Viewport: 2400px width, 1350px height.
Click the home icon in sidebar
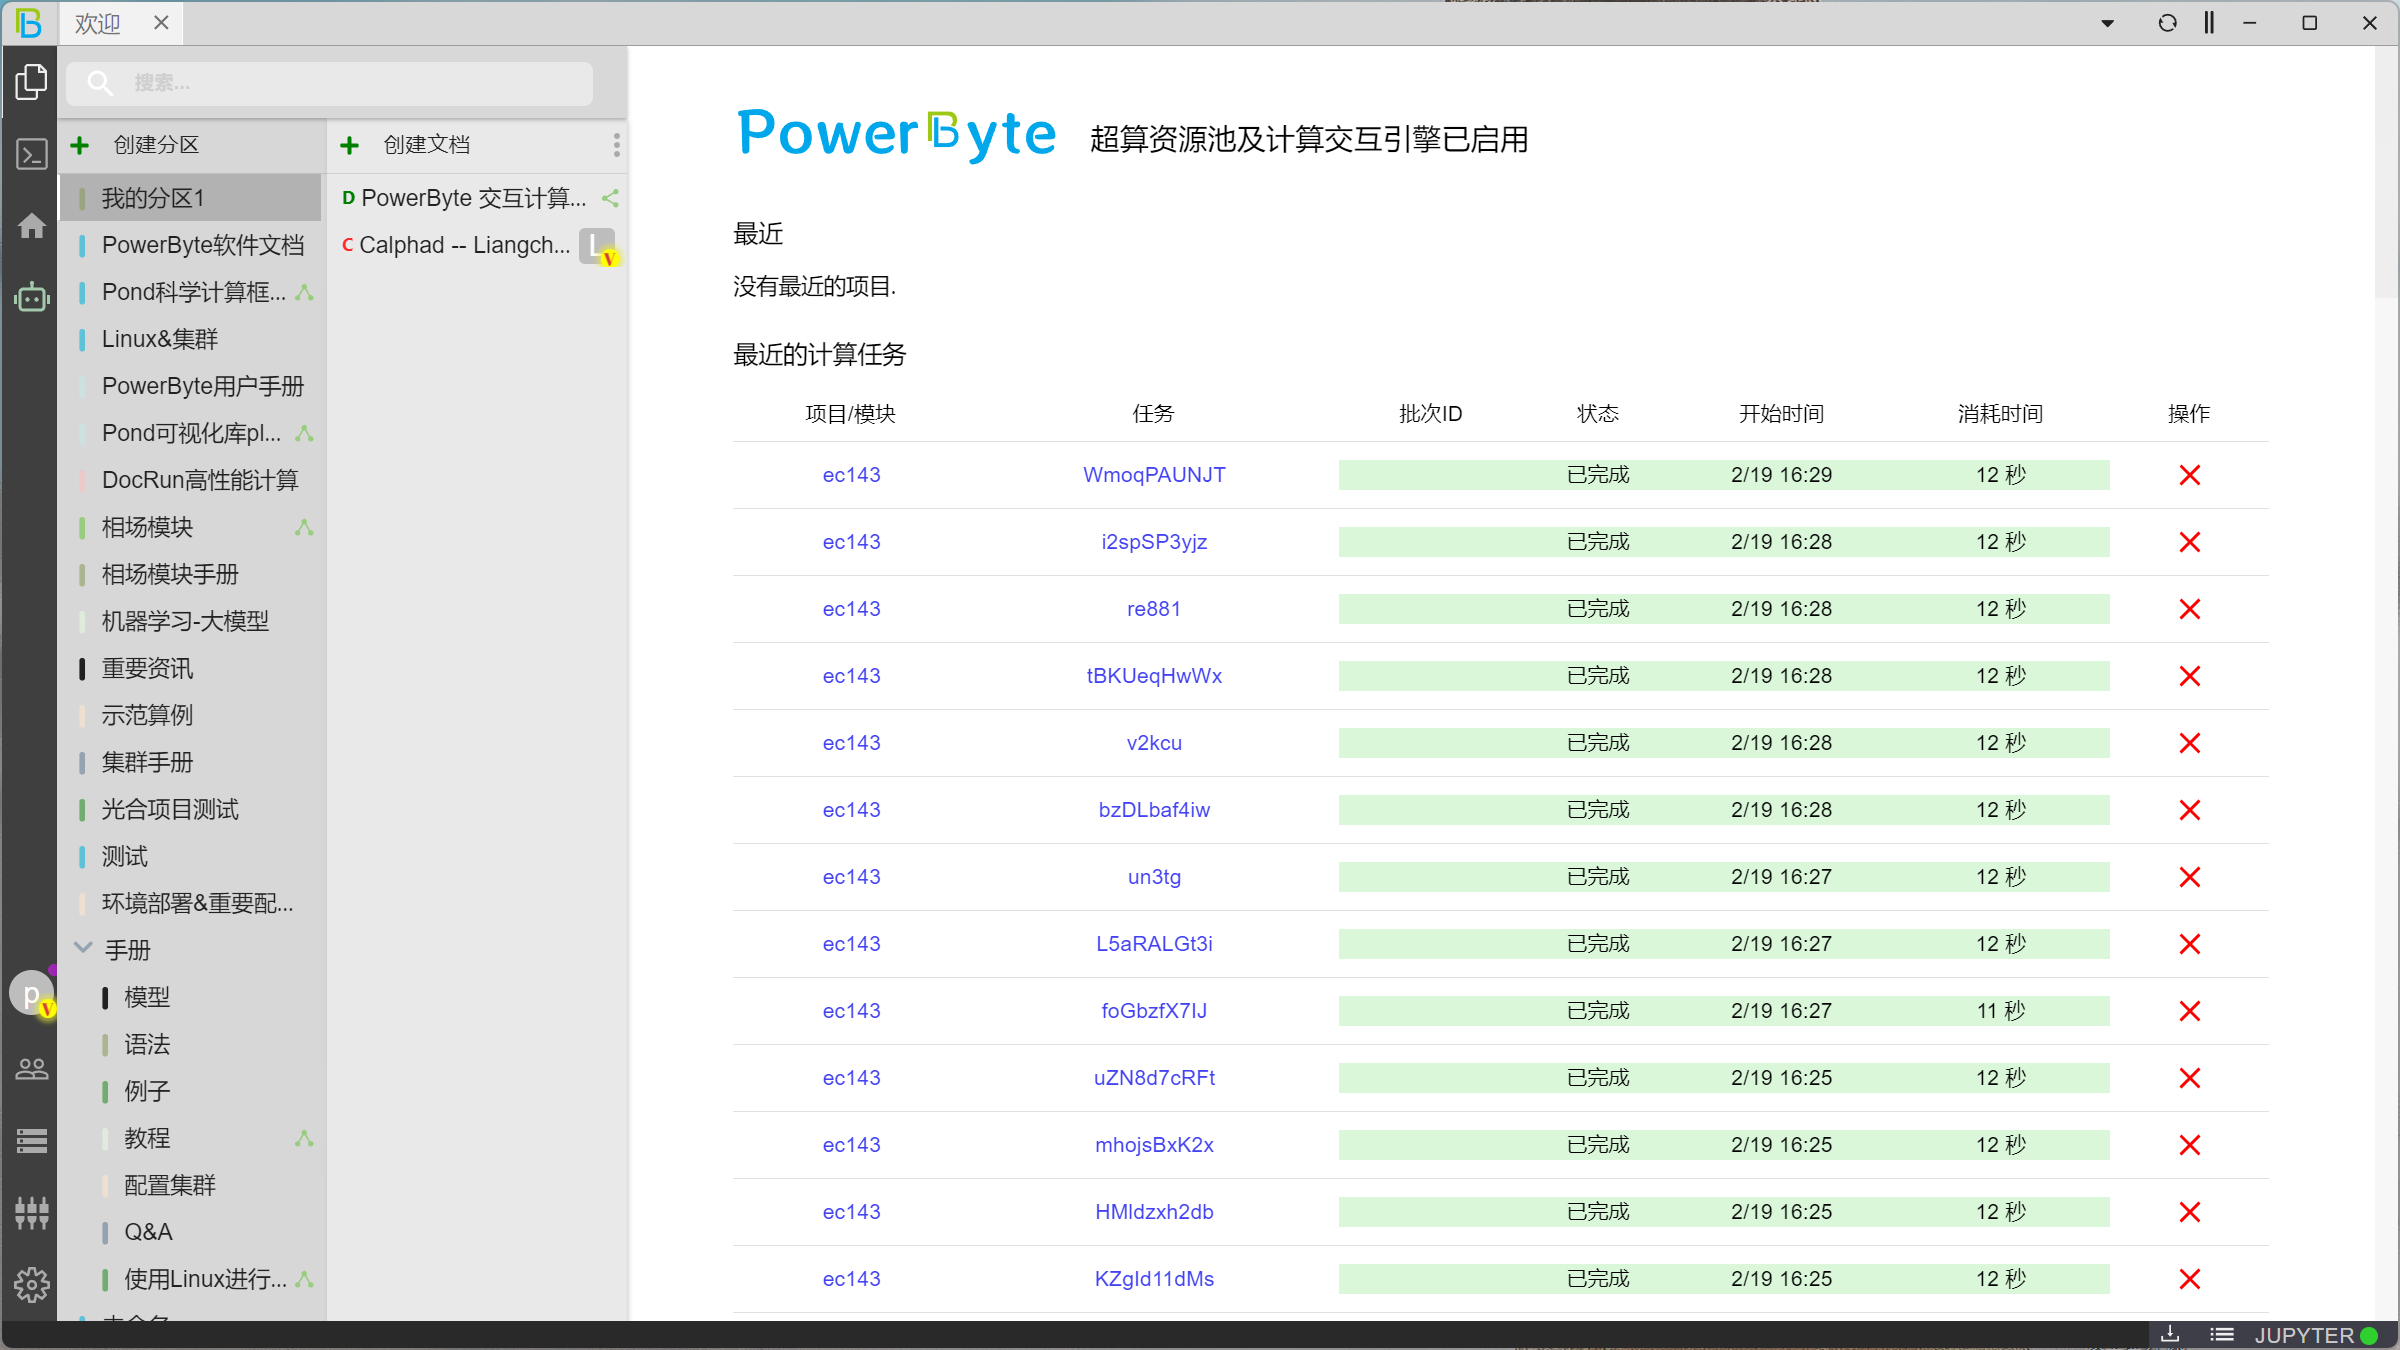32,226
